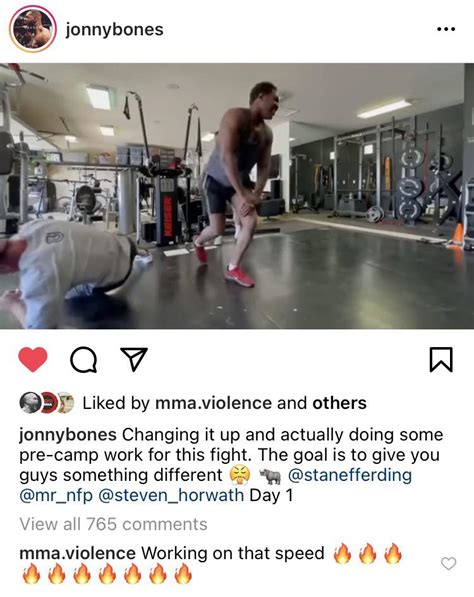The height and width of the screenshot is (597, 474).
Task: Tap the rhino emoji in the caption
Action: [x=270, y=476]
